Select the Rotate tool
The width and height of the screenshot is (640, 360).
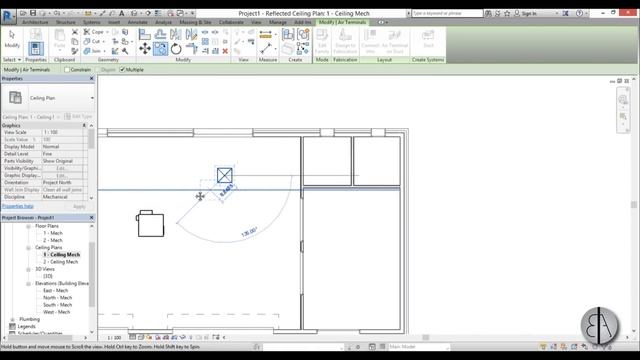point(176,49)
